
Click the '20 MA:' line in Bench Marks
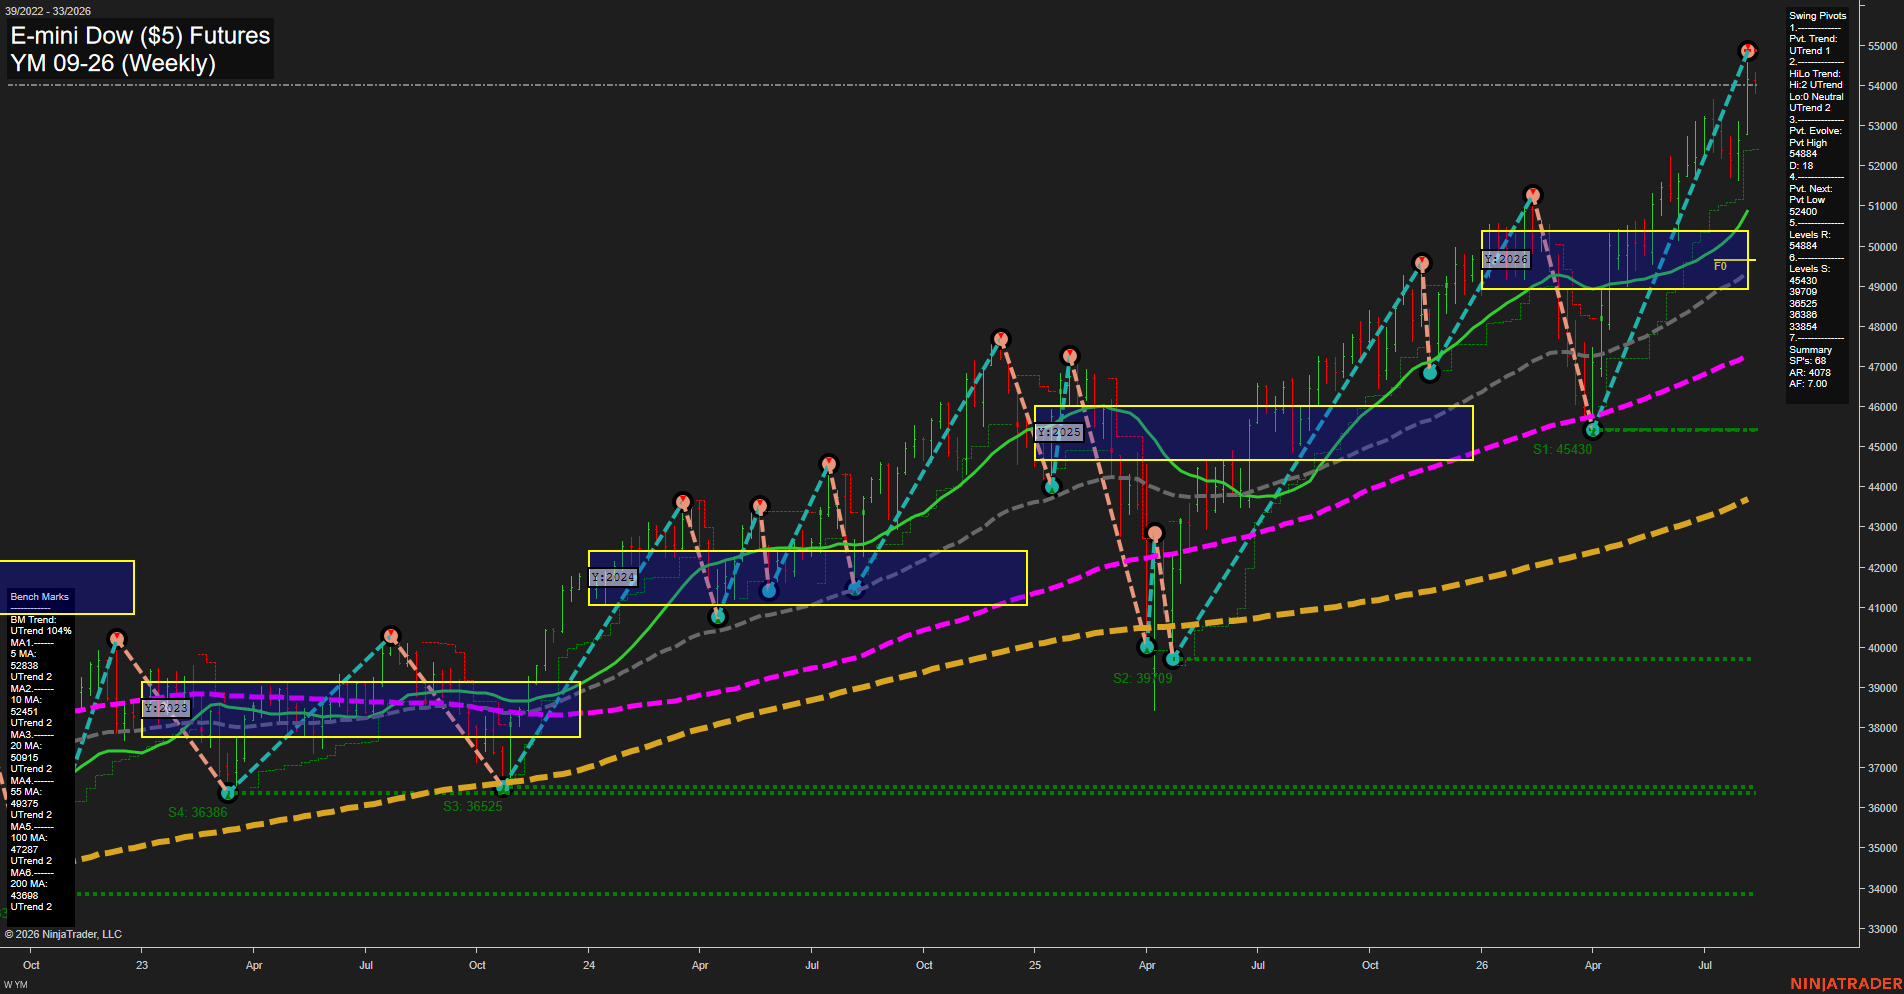coord(26,746)
